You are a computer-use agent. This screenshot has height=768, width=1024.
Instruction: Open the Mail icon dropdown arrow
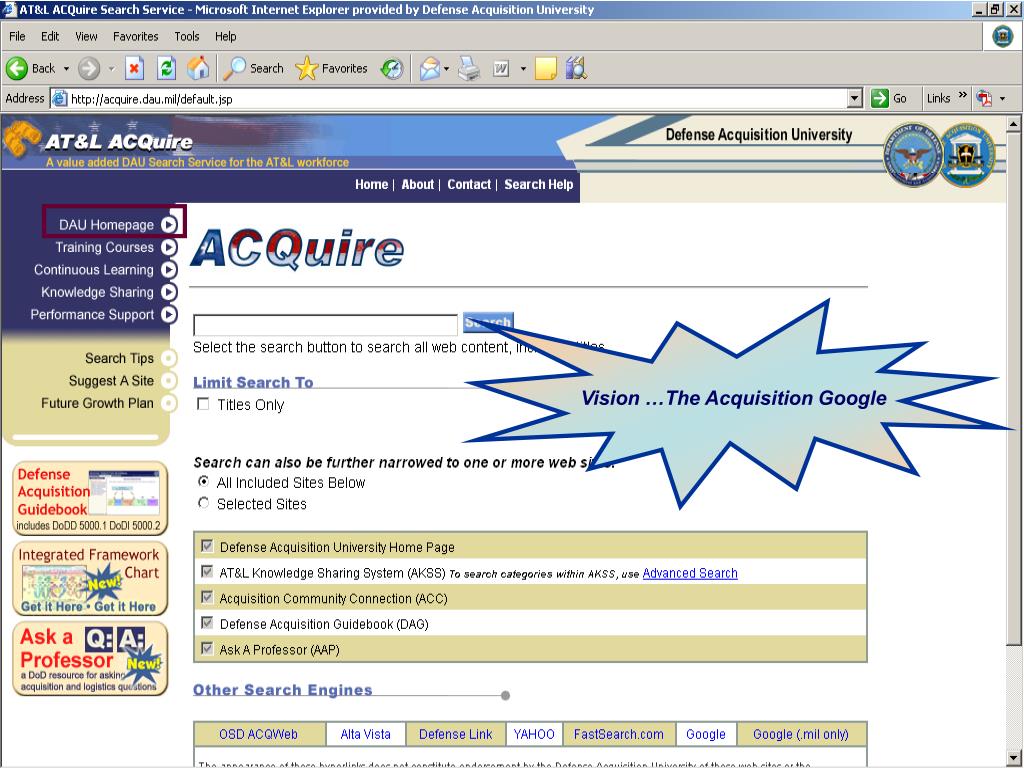(x=447, y=69)
